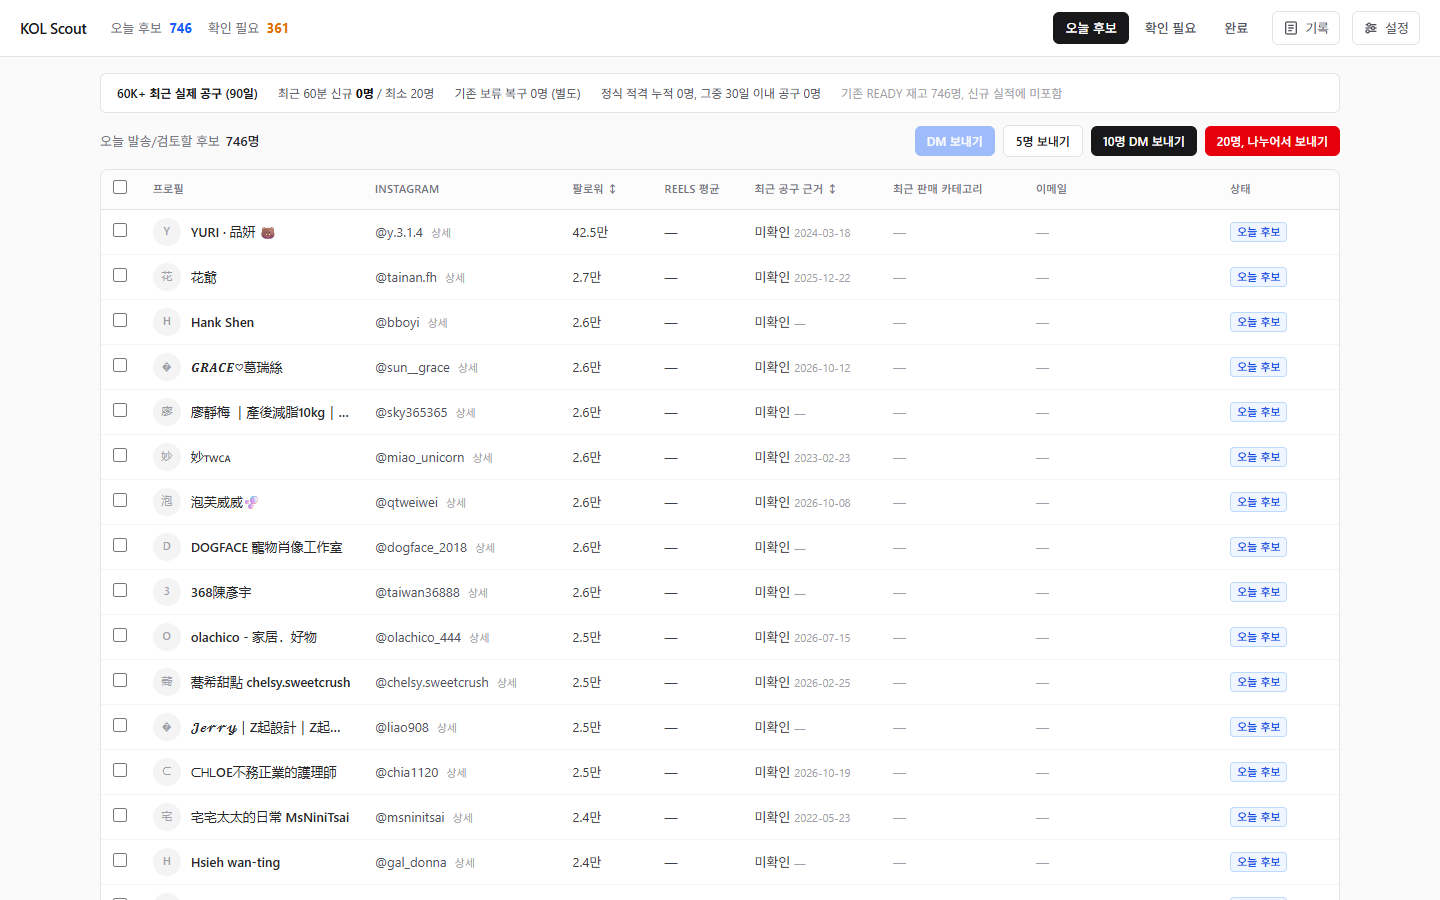
Task: Open @chelsy.sweetcrush Instagram handle link
Action: (432, 682)
